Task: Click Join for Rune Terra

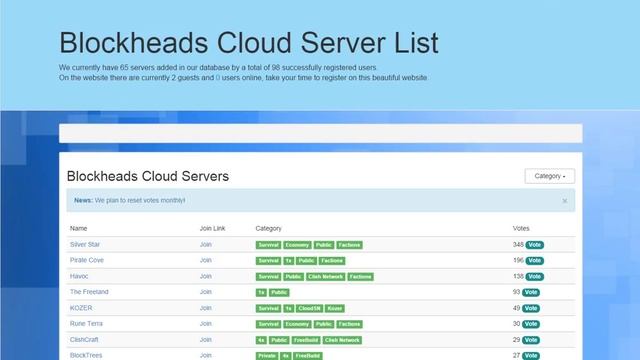Action: point(206,324)
